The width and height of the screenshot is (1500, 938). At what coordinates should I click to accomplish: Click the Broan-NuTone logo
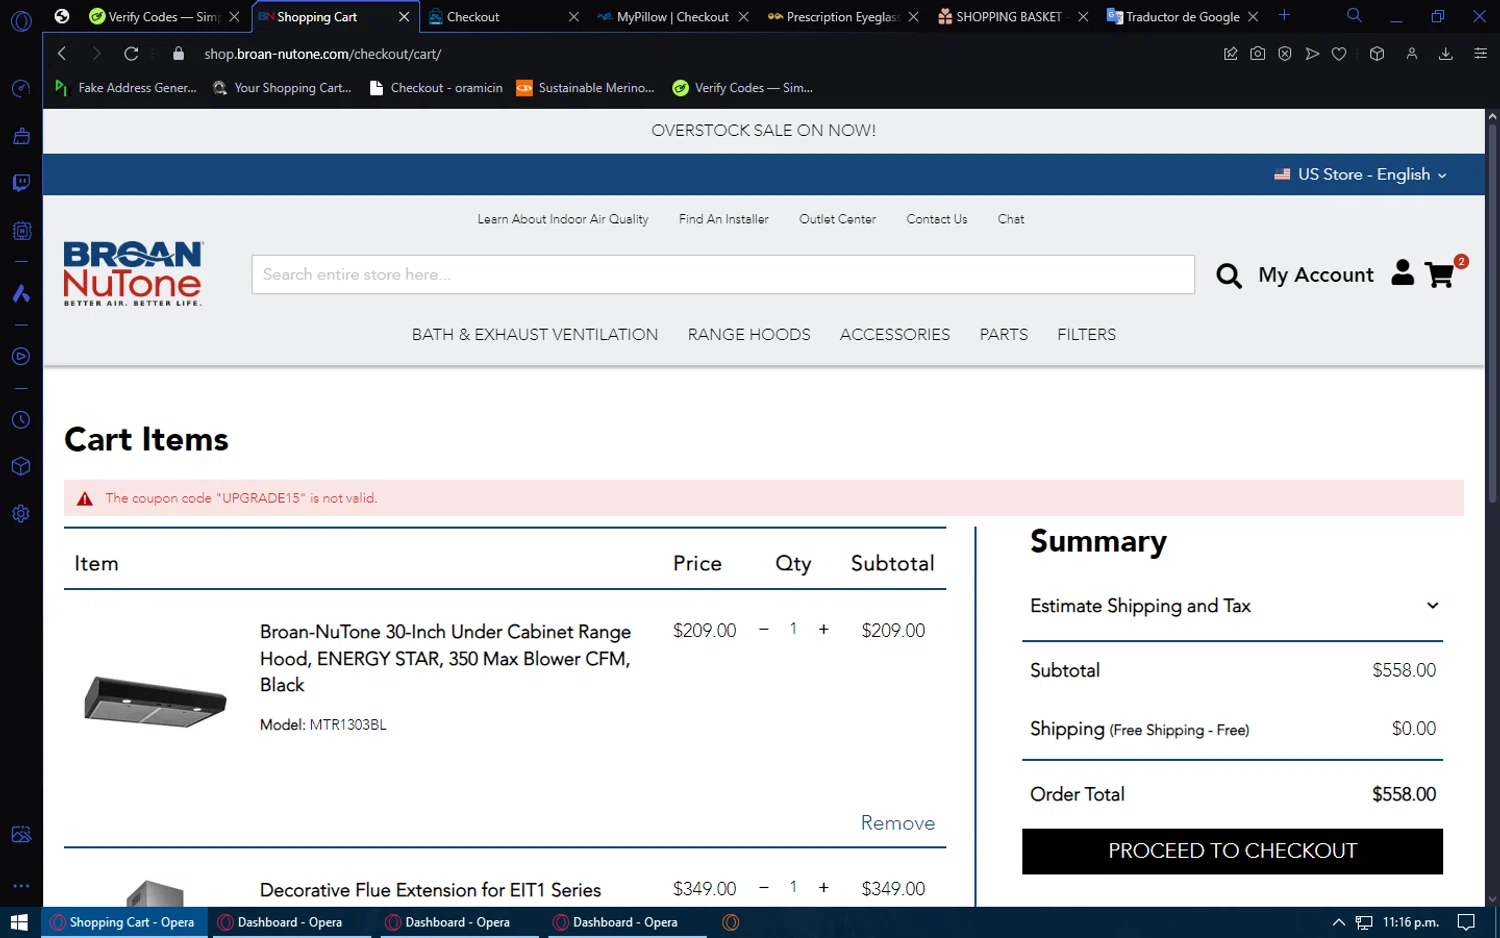pos(134,273)
